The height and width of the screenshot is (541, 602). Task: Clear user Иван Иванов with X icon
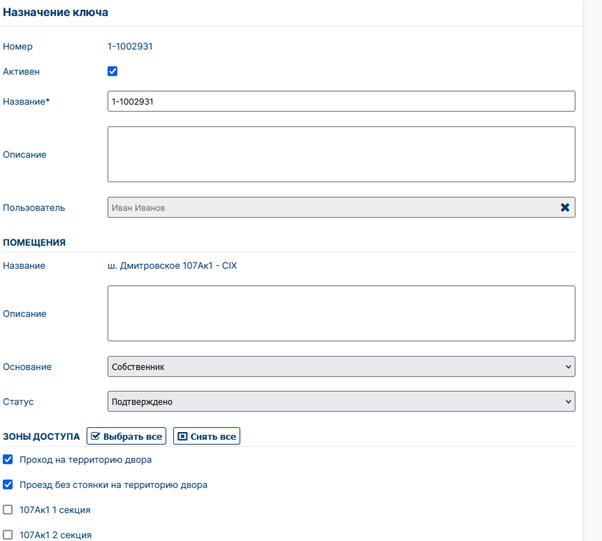[565, 208]
